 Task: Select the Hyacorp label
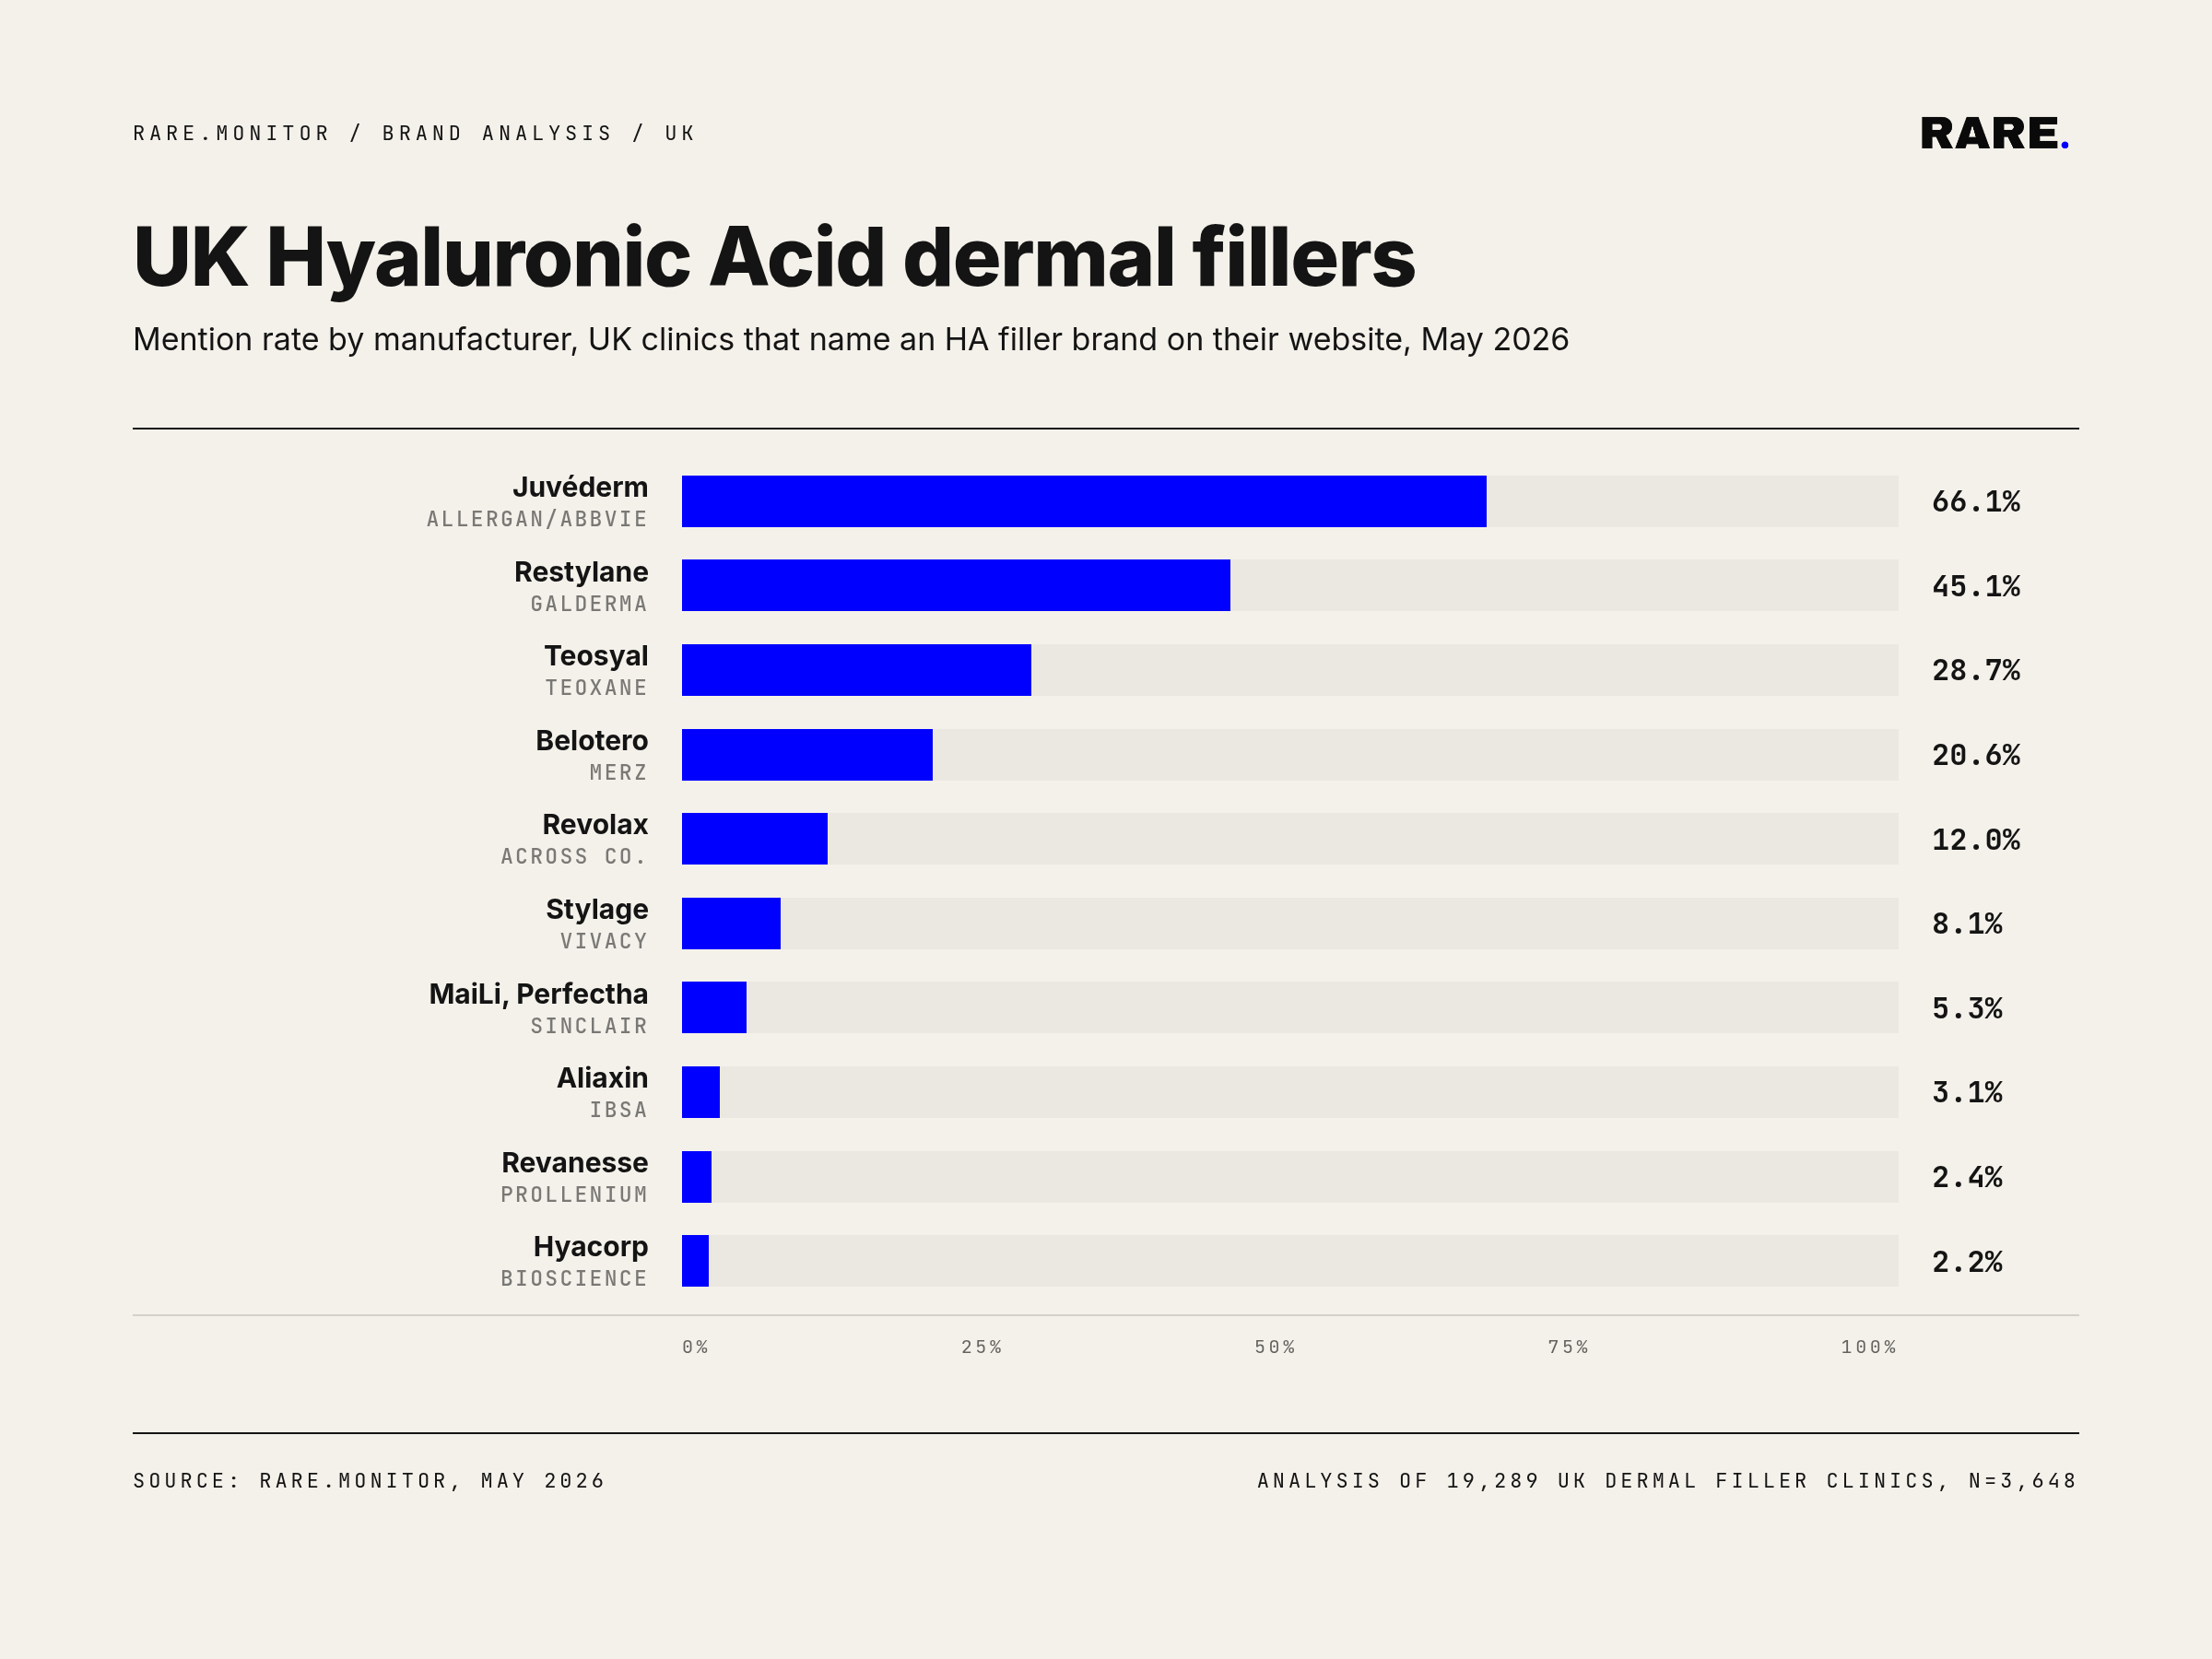pos(591,1248)
